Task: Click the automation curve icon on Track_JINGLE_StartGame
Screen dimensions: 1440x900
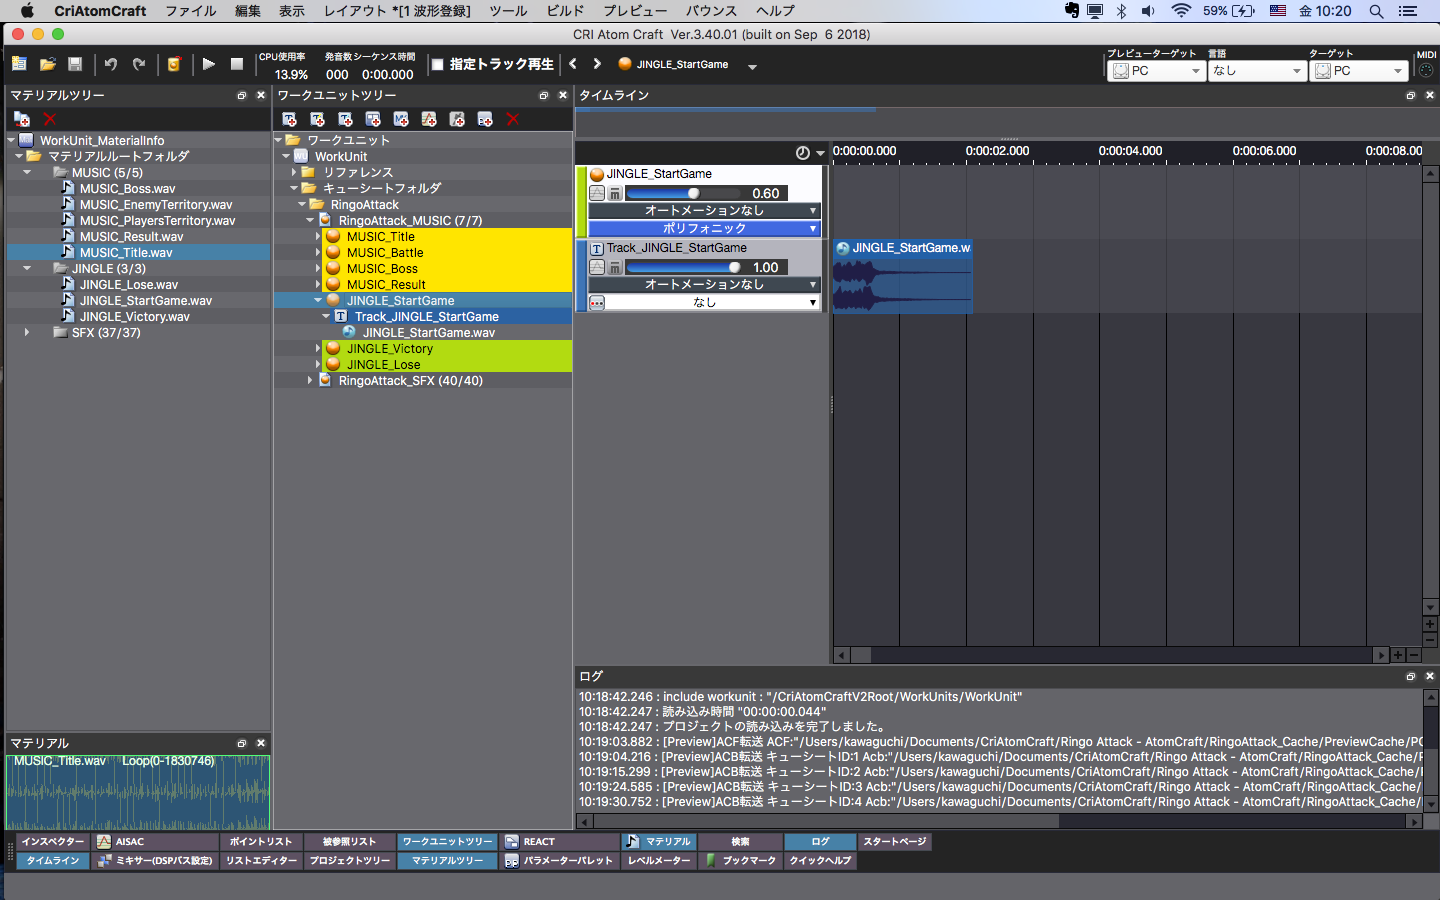Action: pyautogui.click(x=597, y=267)
